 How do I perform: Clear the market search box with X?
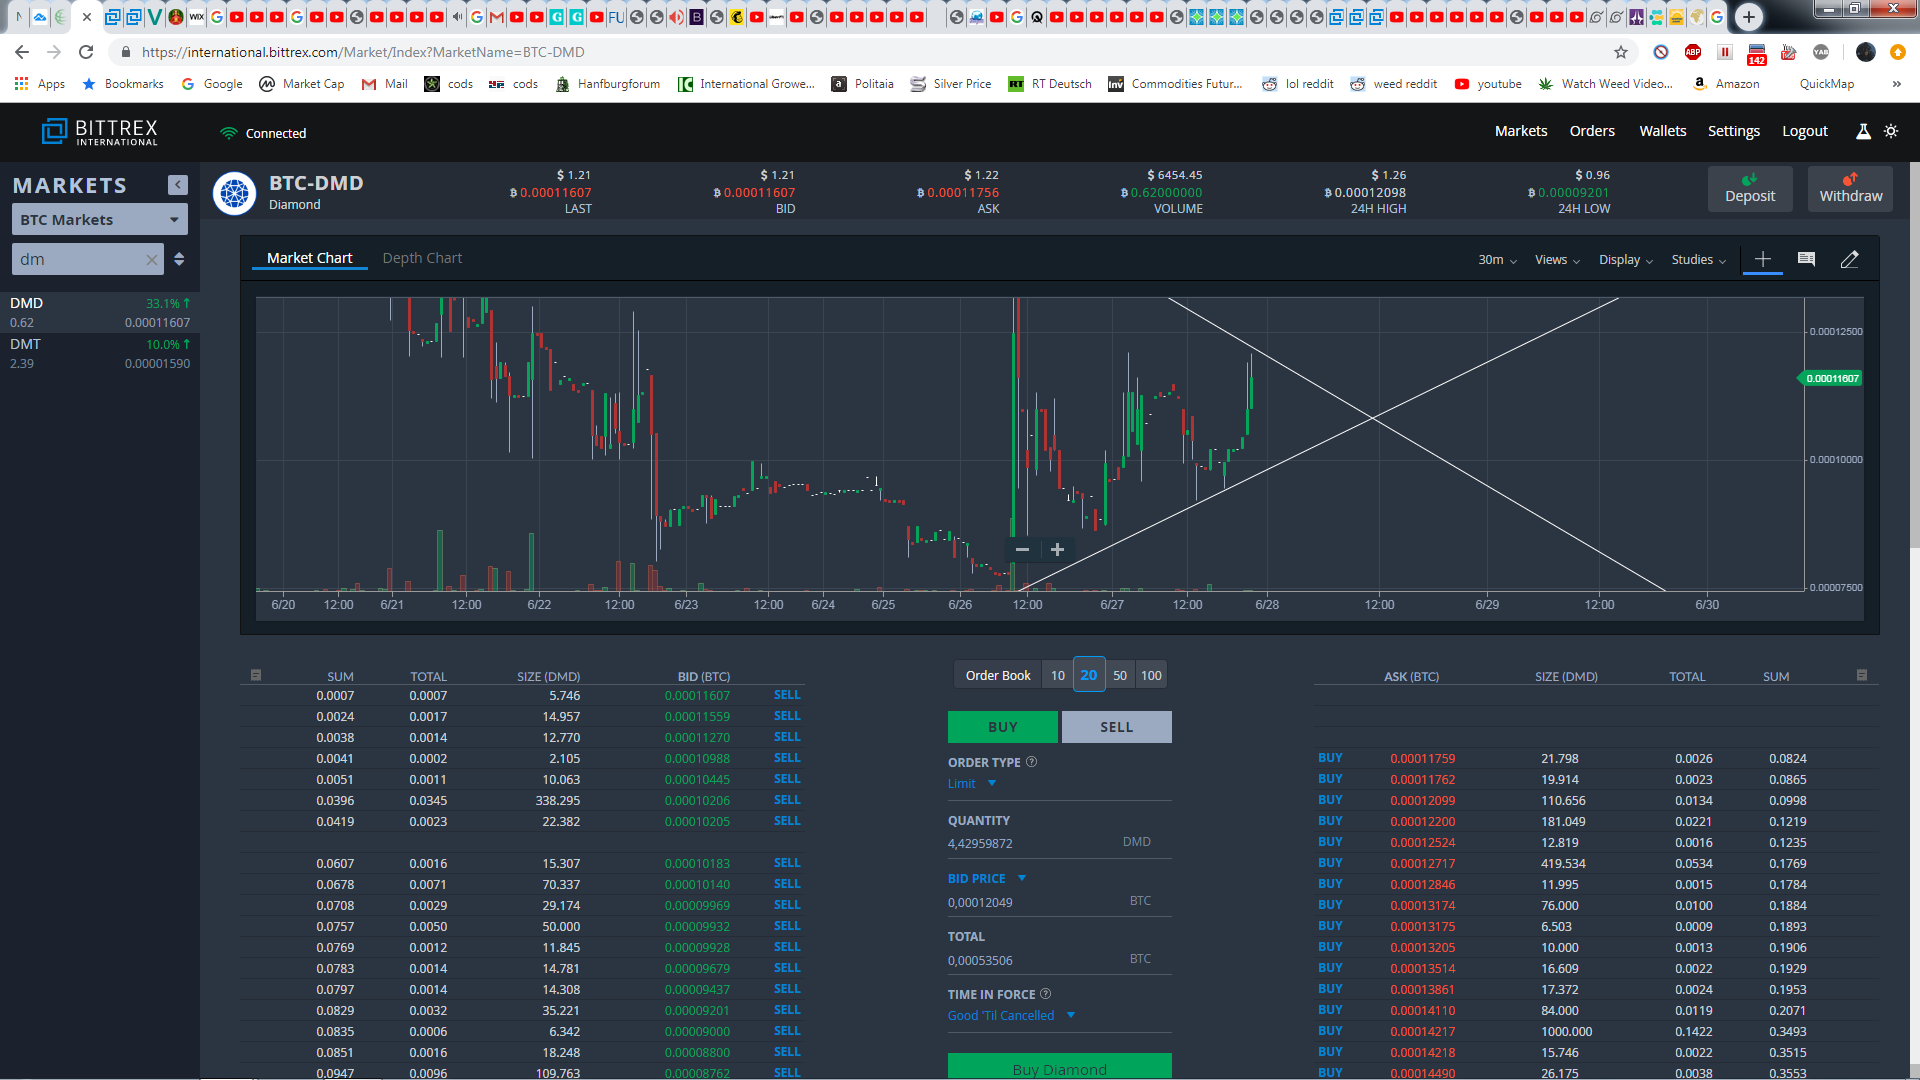click(x=152, y=260)
